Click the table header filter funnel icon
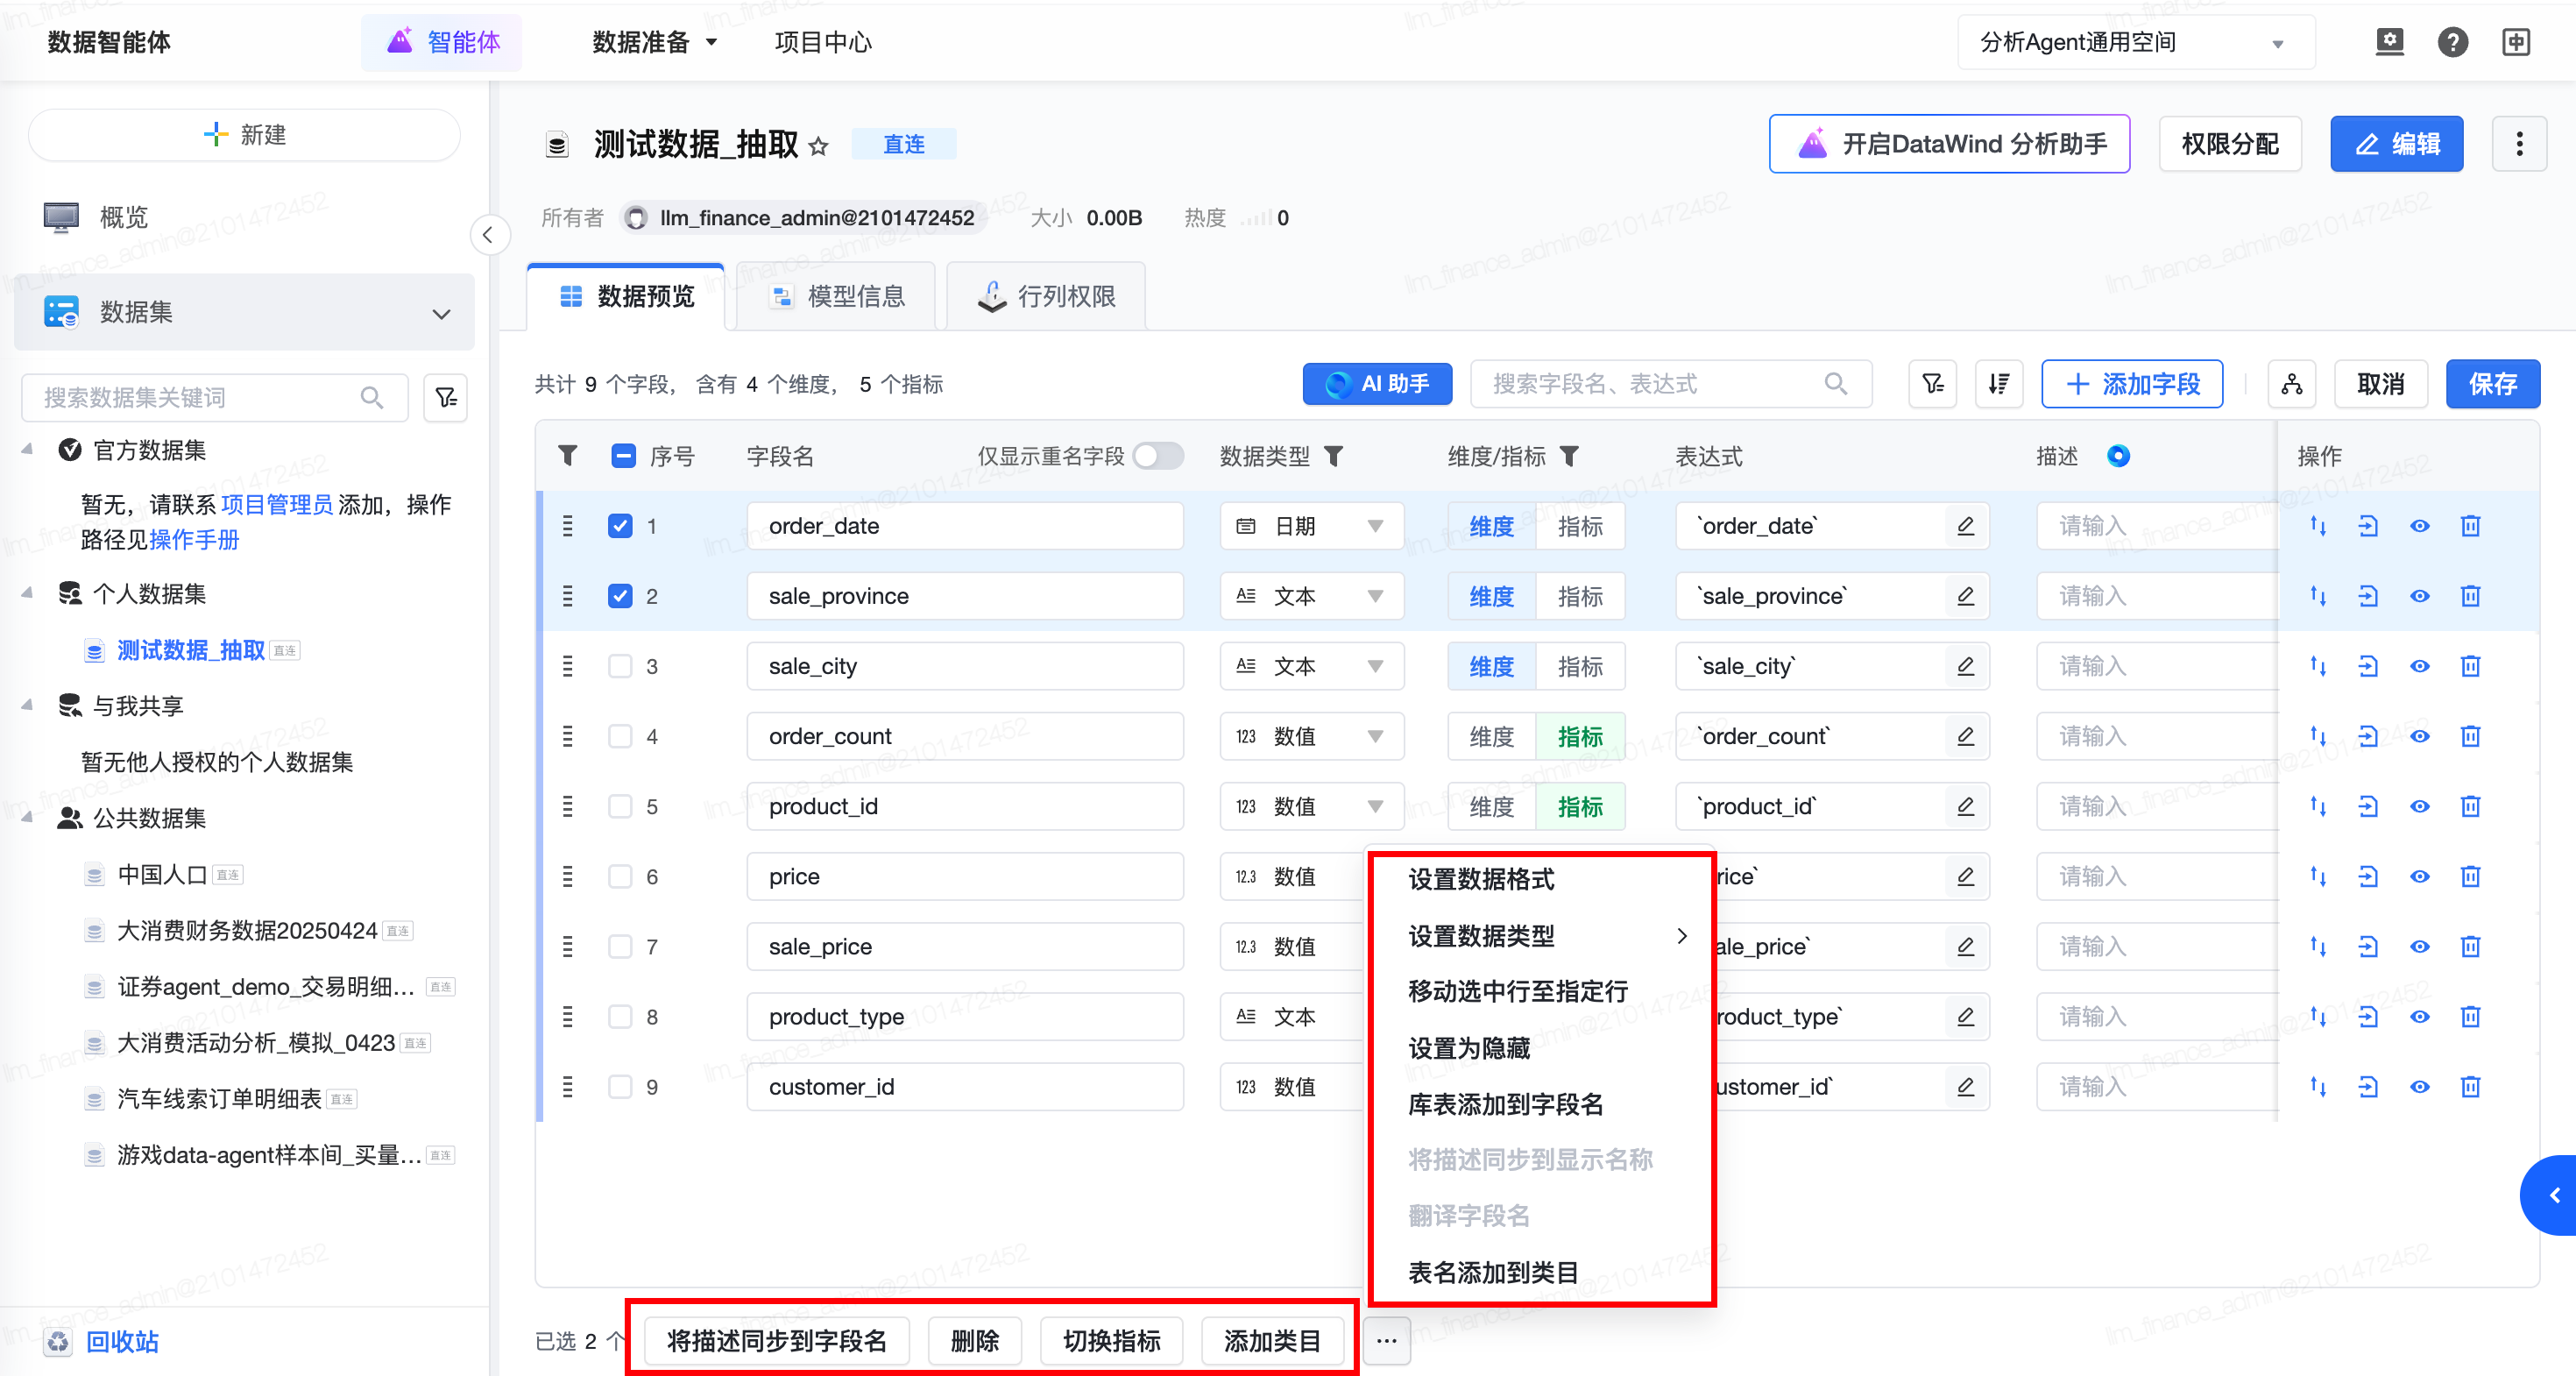 [567, 457]
